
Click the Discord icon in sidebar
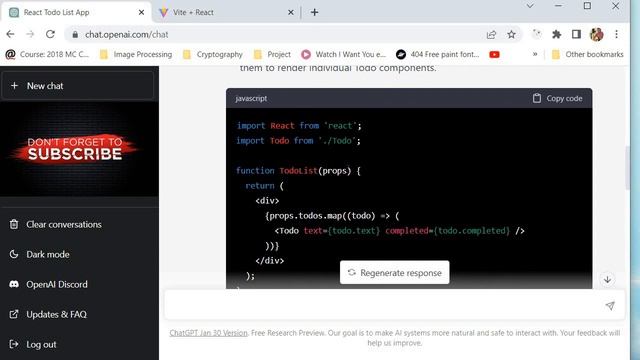14,284
